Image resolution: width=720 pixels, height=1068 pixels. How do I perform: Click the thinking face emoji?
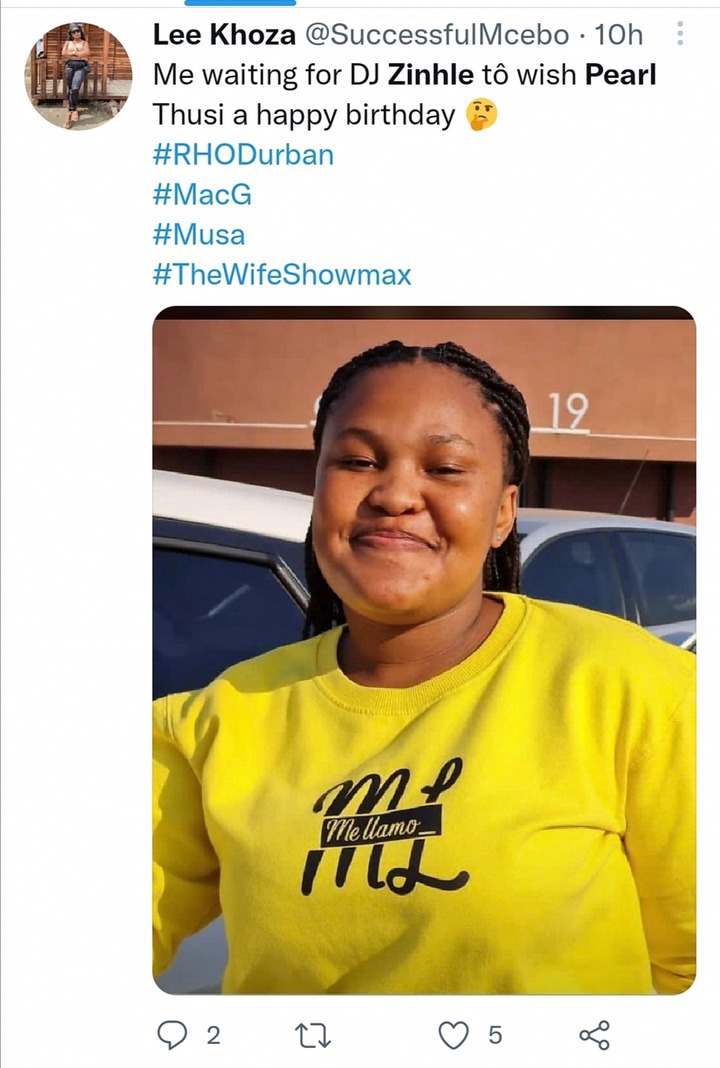481,114
